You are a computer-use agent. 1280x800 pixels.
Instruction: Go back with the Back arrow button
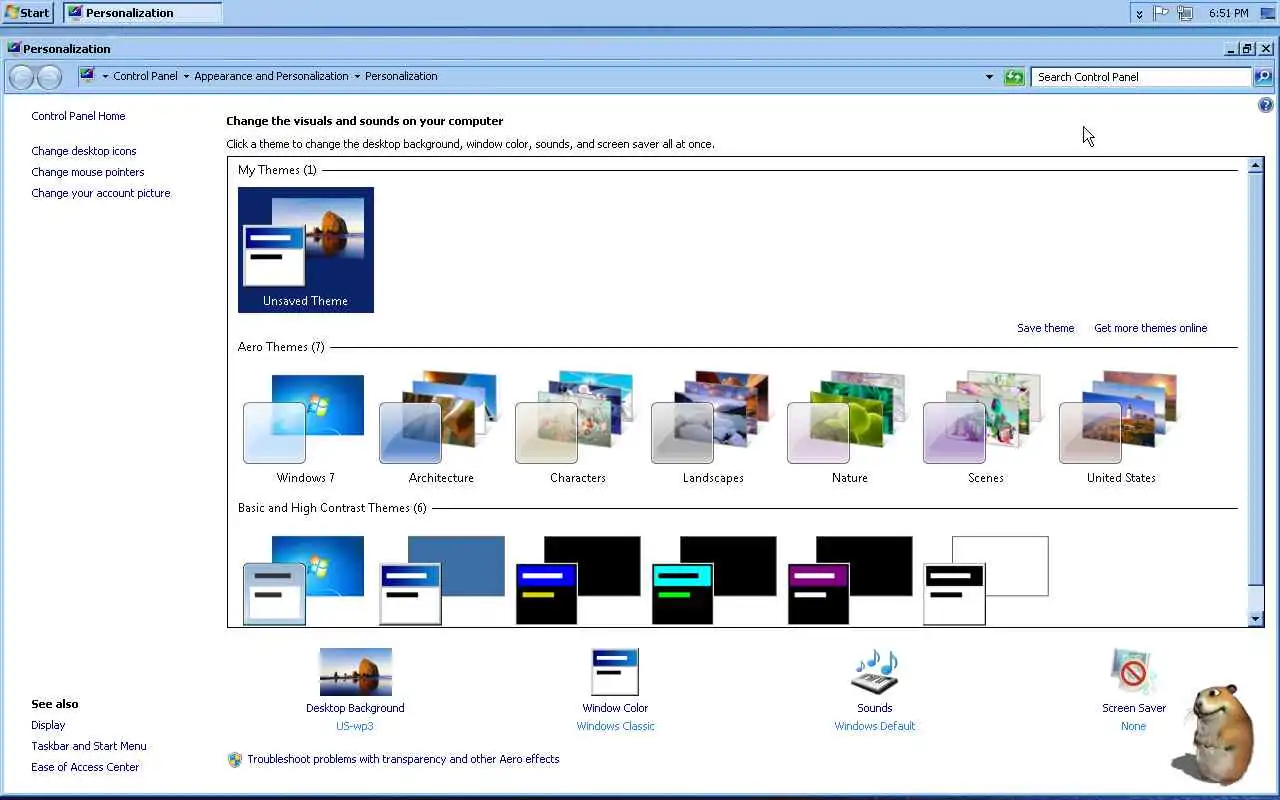[x=21, y=77]
